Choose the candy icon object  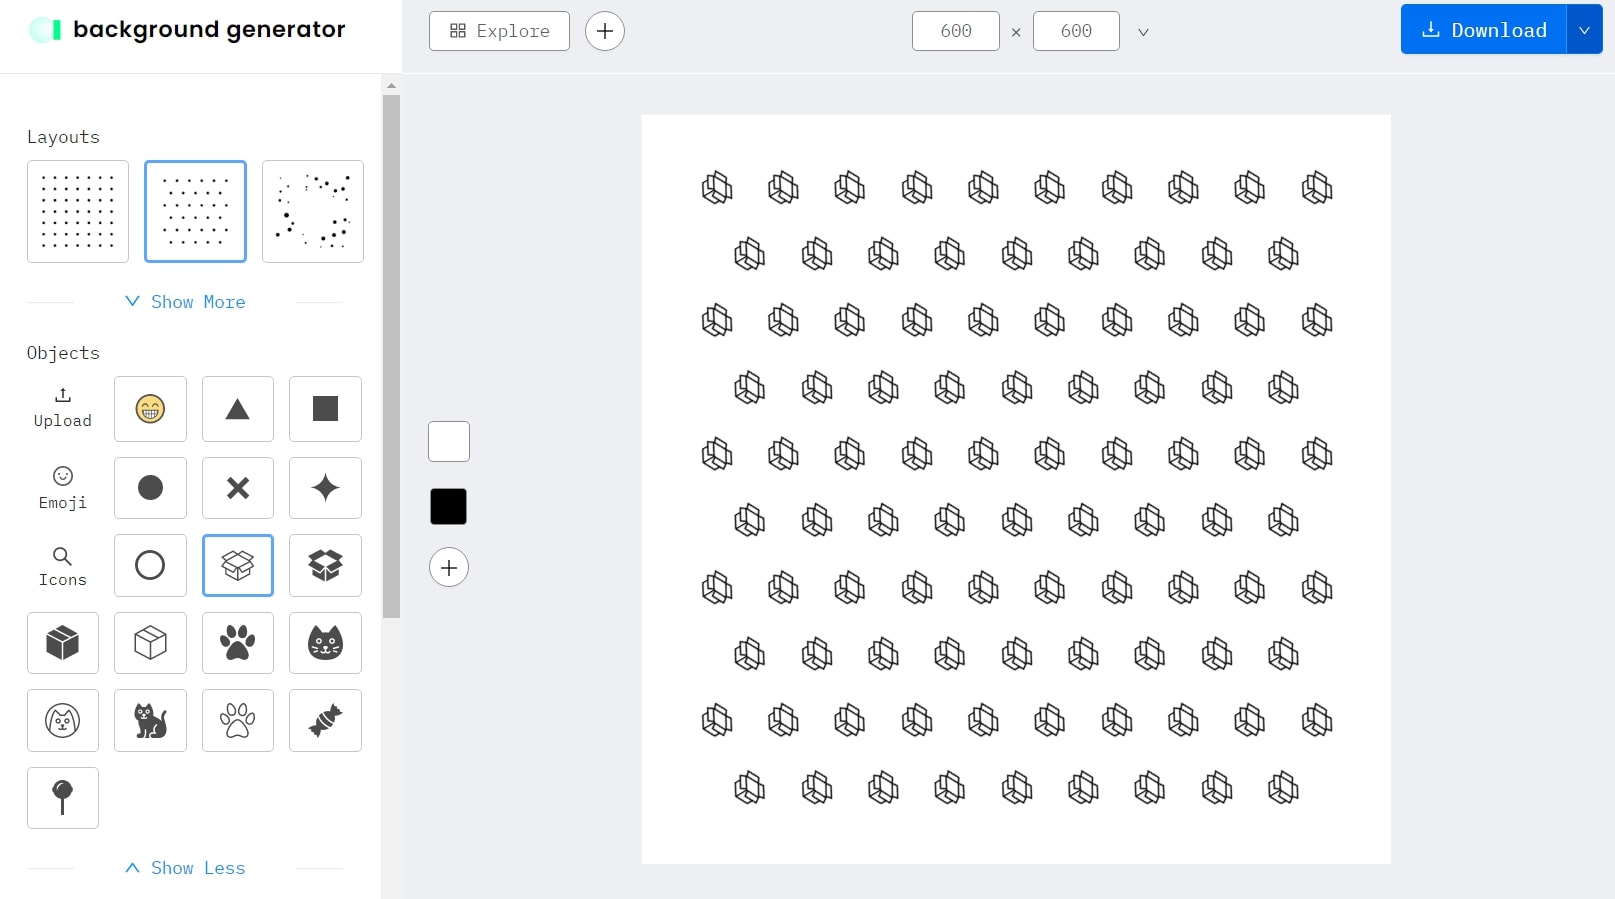325,720
